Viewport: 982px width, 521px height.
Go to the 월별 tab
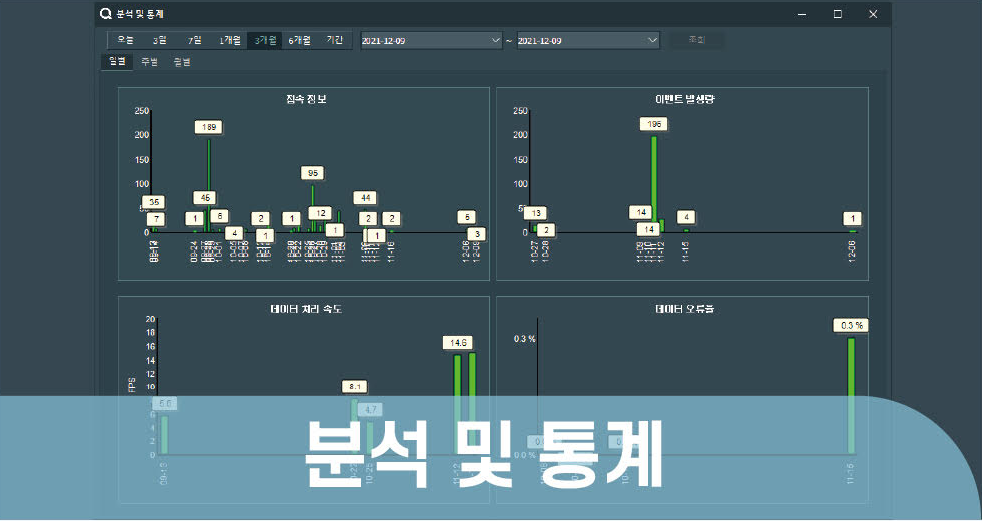pos(181,62)
